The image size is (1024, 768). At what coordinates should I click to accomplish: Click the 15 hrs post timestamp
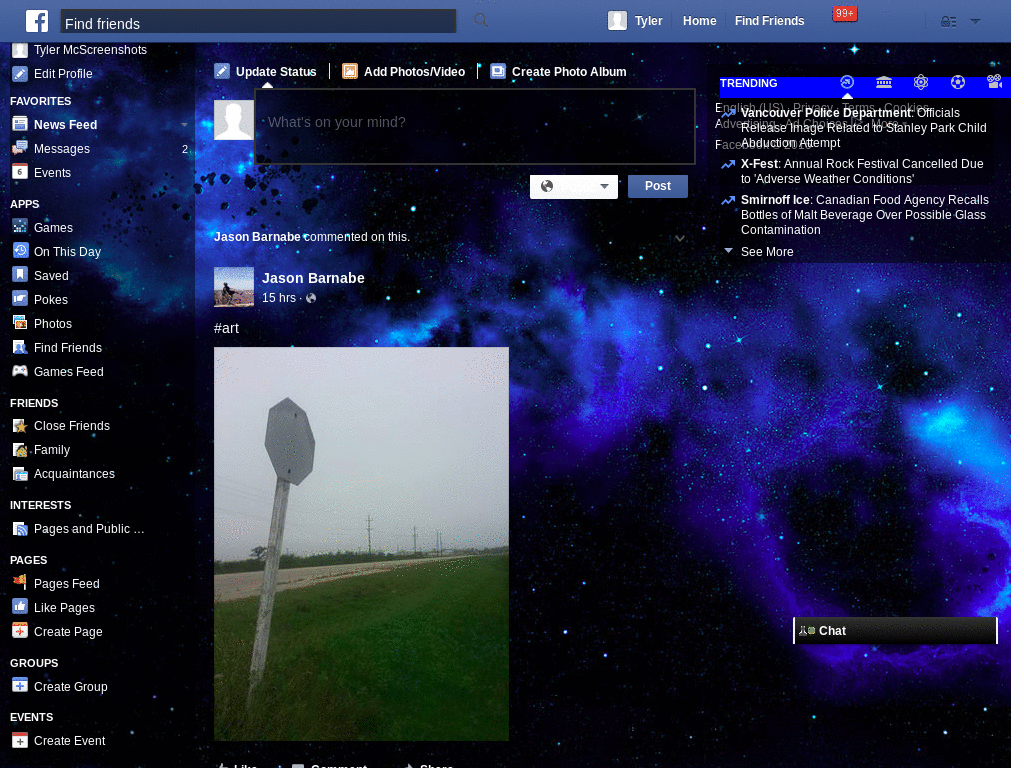279,298
